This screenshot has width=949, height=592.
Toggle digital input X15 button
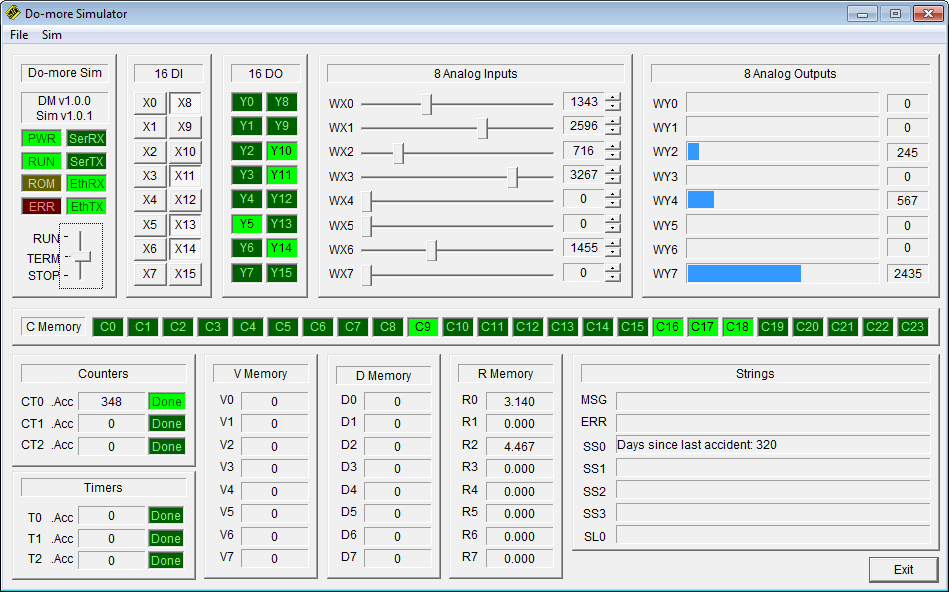184,273
